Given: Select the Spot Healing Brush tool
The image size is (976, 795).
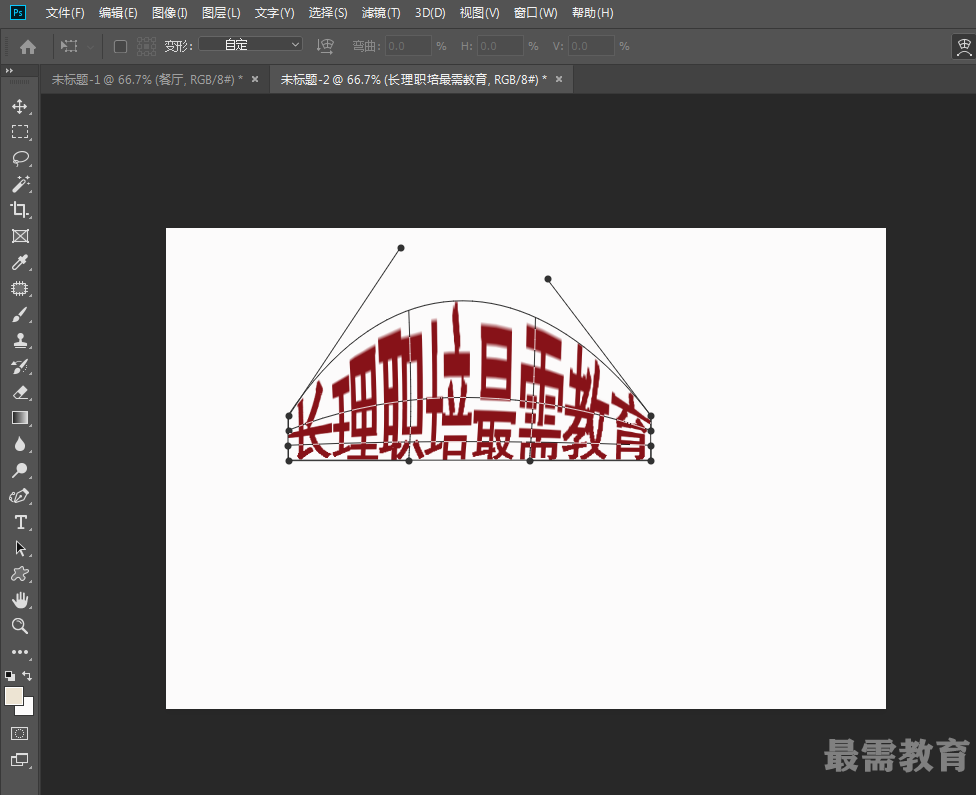Looking at the screenshot, I should point(20,288).
